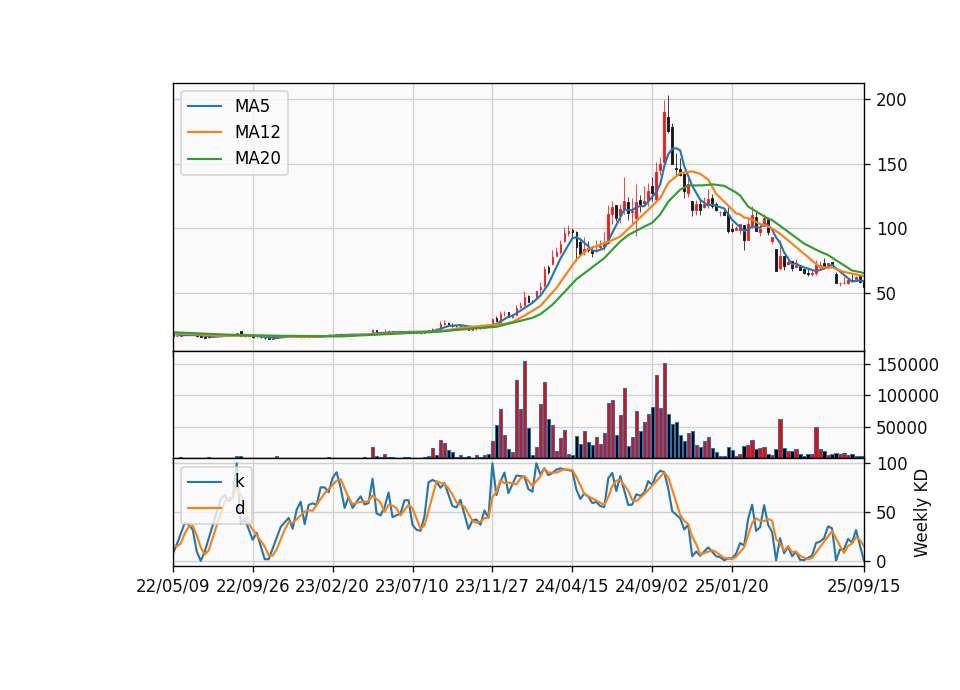Click the 100000 volume axis label
This screenshot has width=960, height=690.
coord(907,396)
